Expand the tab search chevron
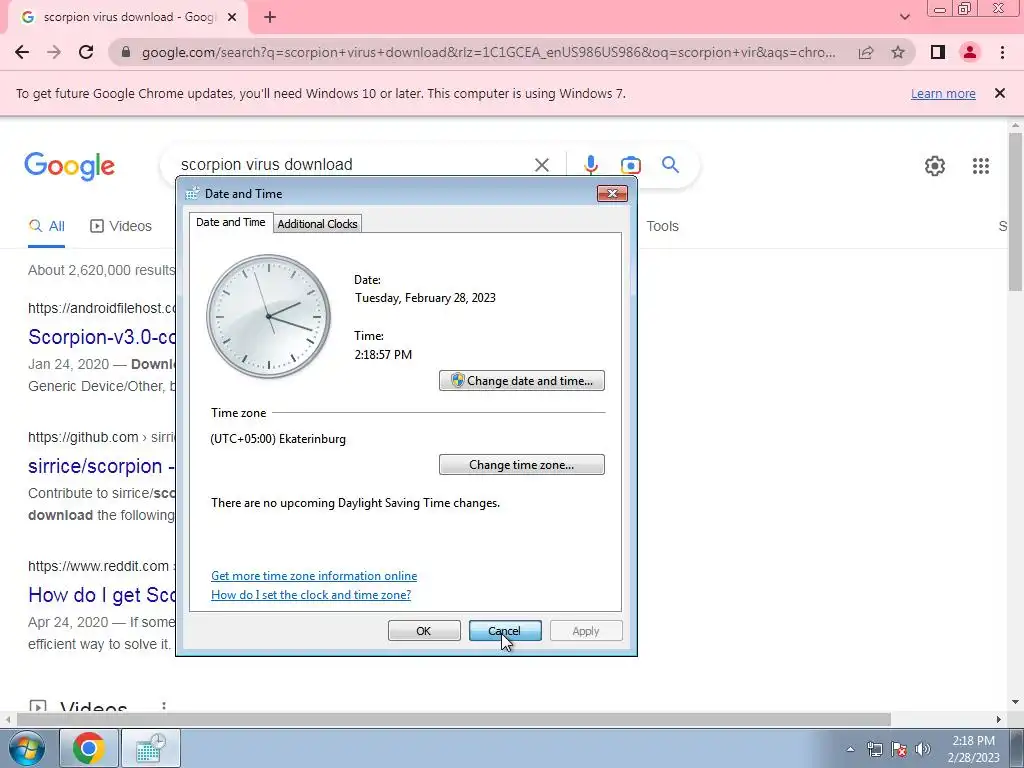 pos(904,18)
